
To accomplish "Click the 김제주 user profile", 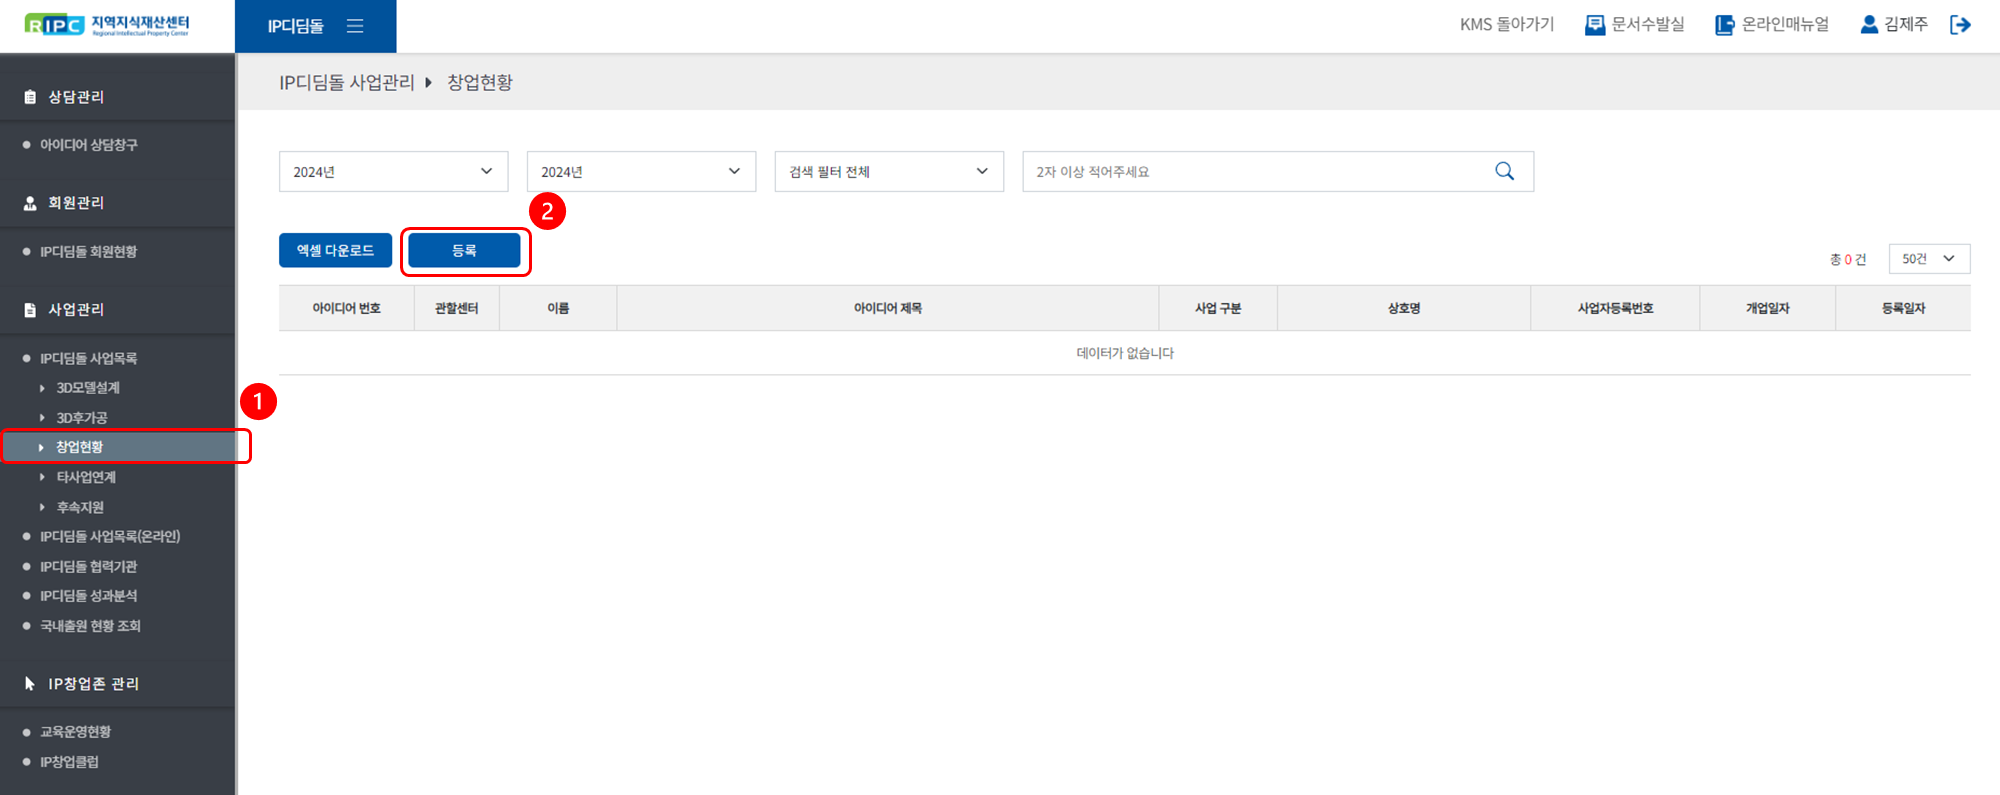I will 1894,25.
